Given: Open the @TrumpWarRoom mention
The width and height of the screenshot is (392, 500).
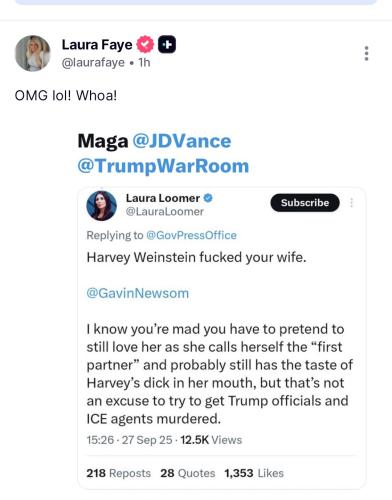Looking at the screenshot, I should click(163, 166).
